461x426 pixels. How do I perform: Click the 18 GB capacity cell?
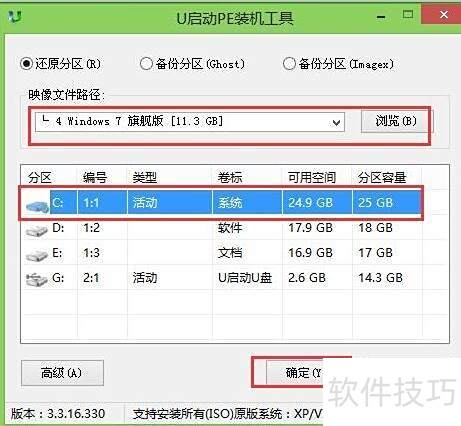[375, 228]
